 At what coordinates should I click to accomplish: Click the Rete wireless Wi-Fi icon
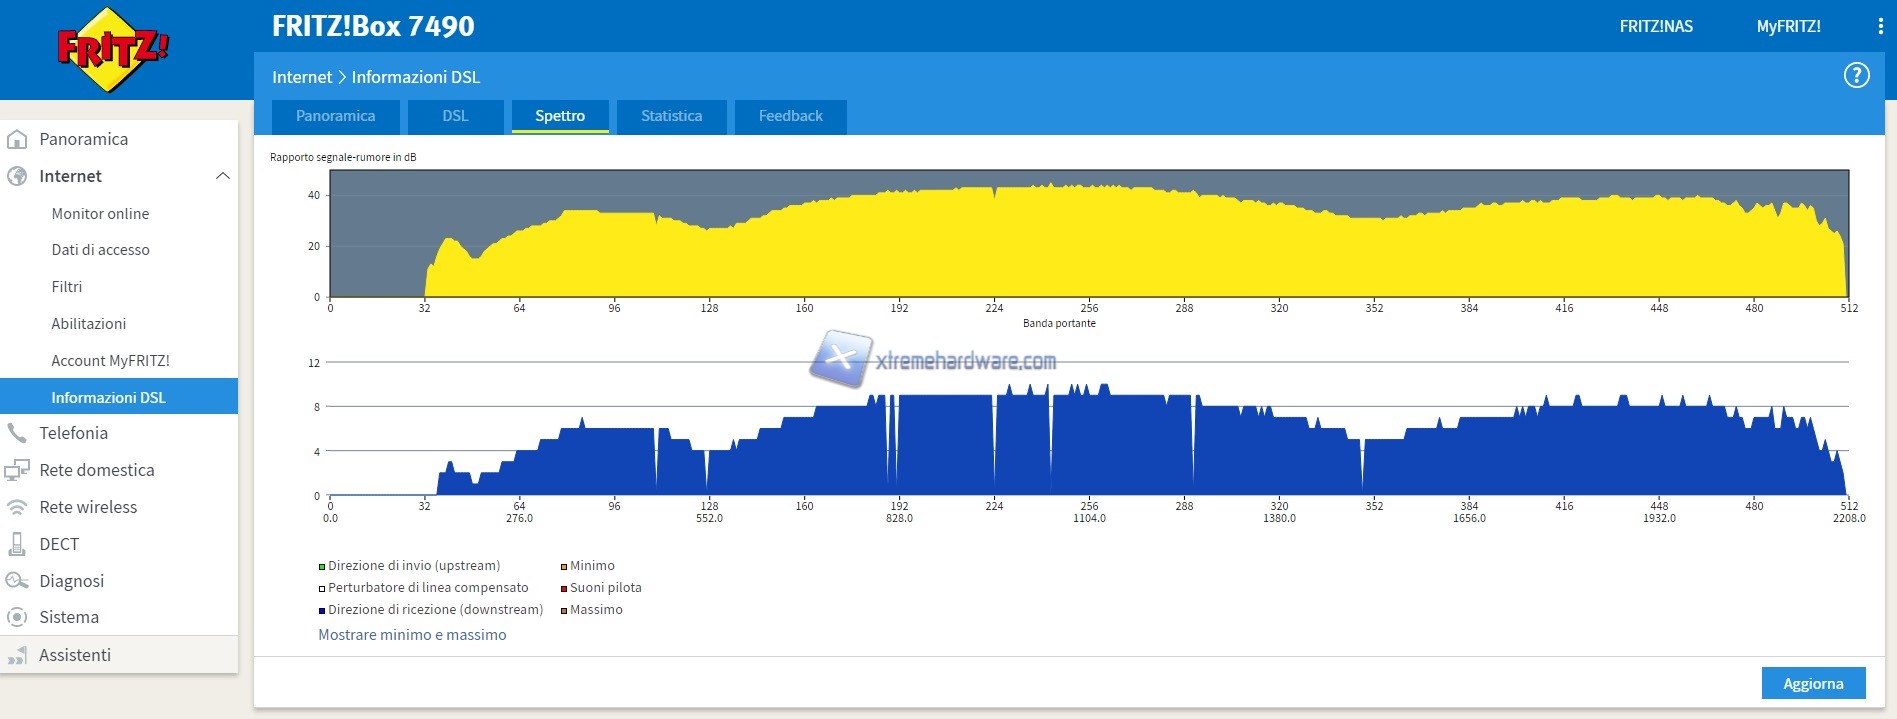(x=17, y=507)
